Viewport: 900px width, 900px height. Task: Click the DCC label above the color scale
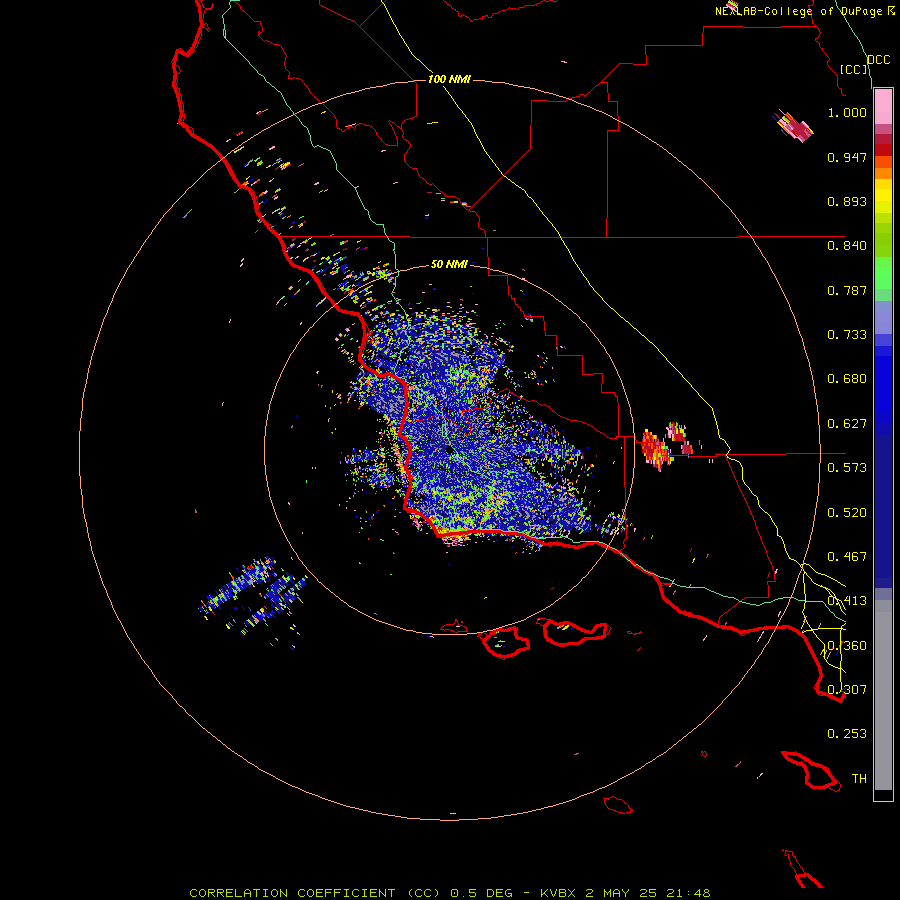(878, 60)
